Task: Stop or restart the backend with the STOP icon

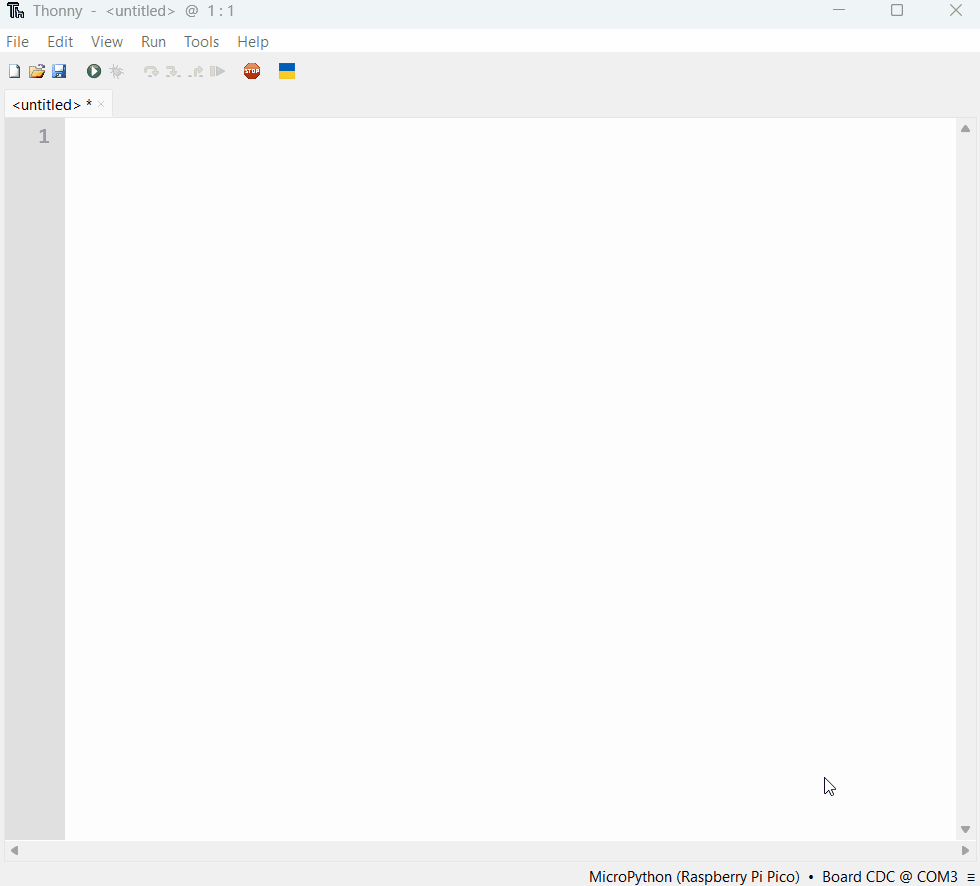Action: tap(252, 71)
